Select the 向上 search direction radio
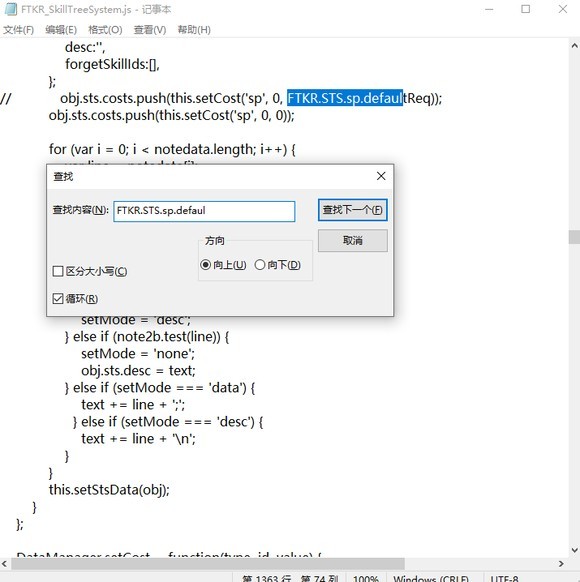 click(x=206, y=265)
